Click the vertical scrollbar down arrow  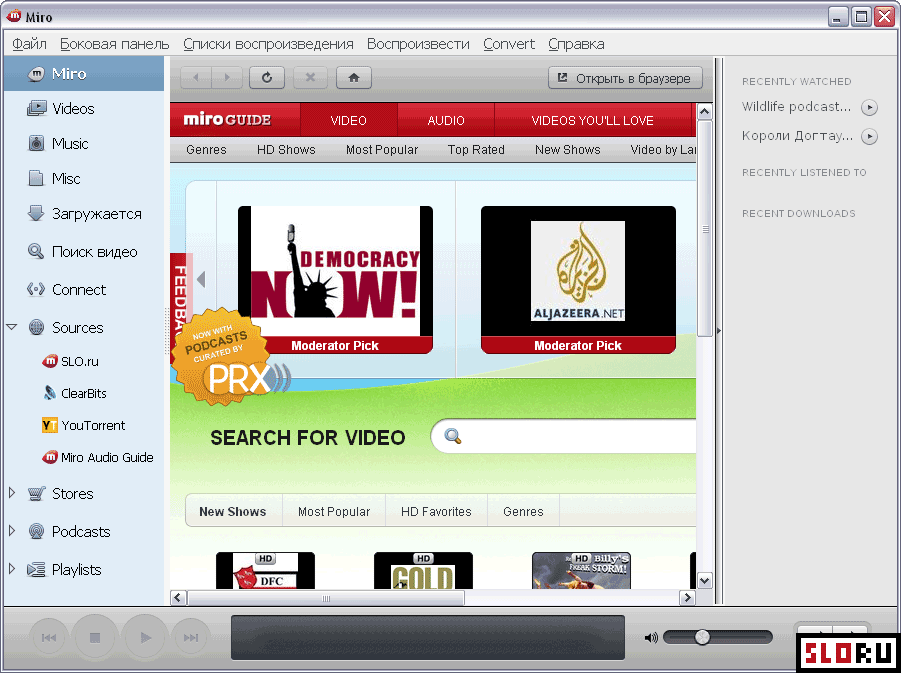coord(704,580)
